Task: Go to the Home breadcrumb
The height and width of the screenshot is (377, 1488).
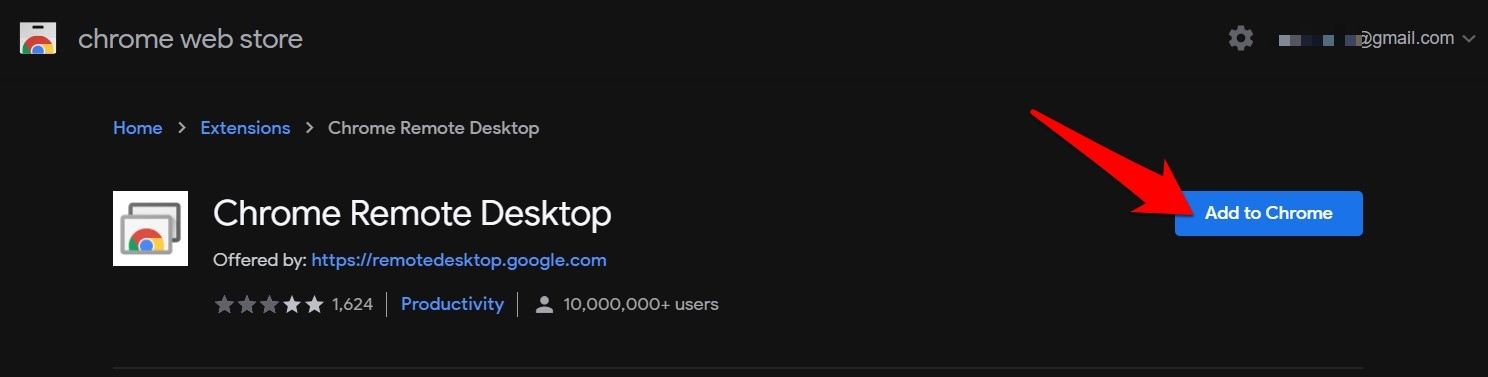Action: pyautogui.click(x=138, y=128)
